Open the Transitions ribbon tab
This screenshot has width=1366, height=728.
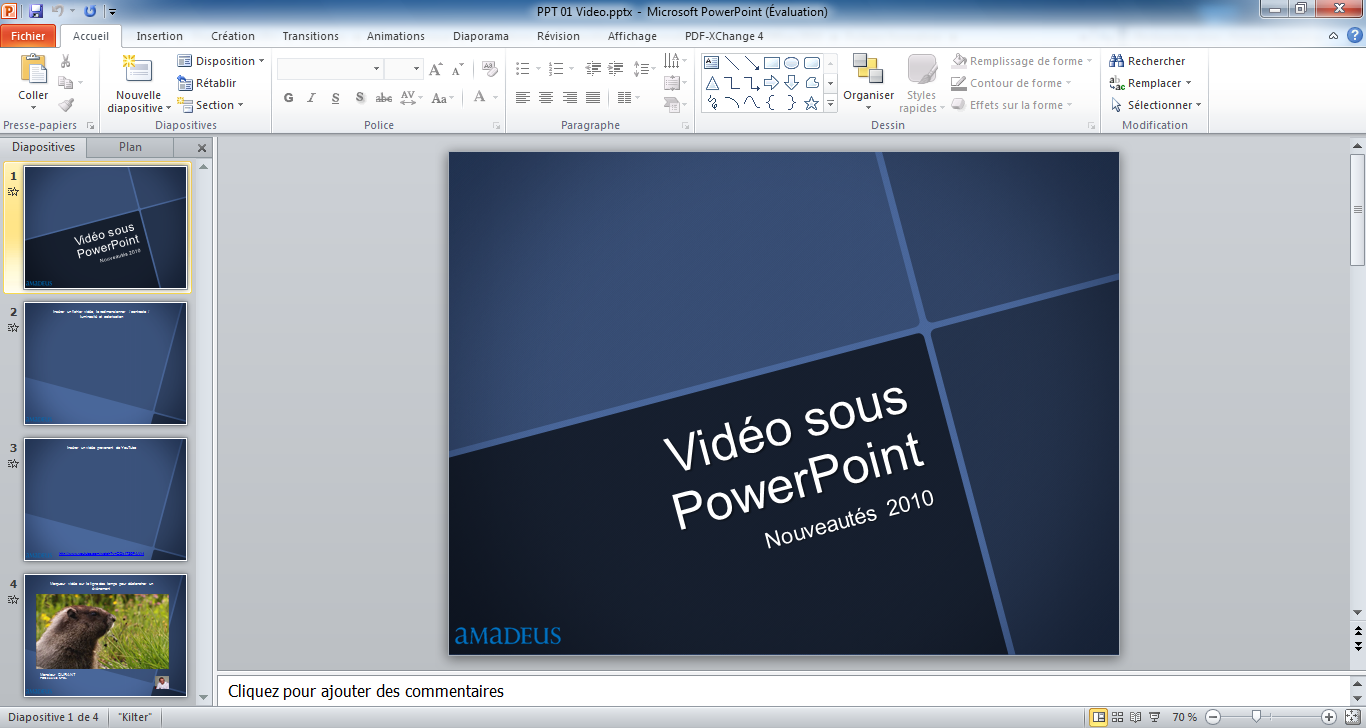pyautogui.click(x=311, y=36)
